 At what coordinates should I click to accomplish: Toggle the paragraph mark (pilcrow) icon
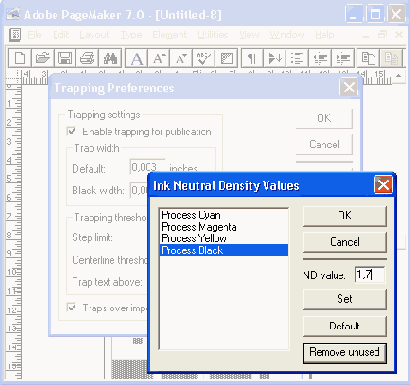tap(252, 58)
